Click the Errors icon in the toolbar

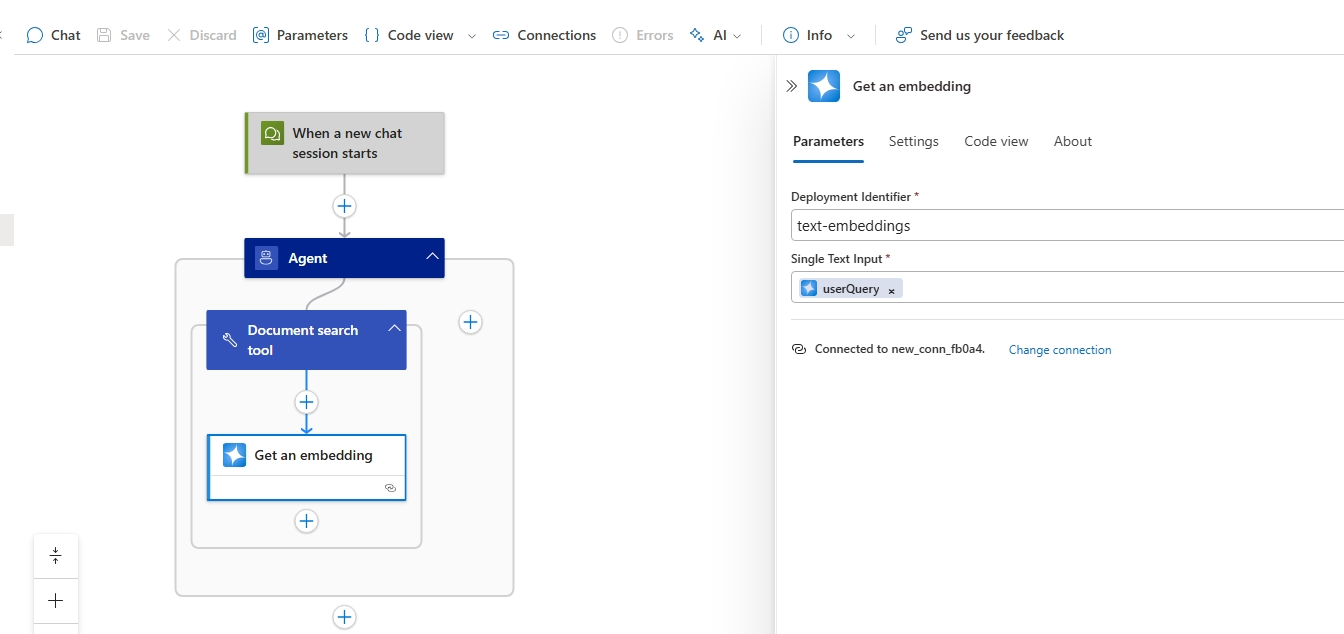tap(618, 34)
